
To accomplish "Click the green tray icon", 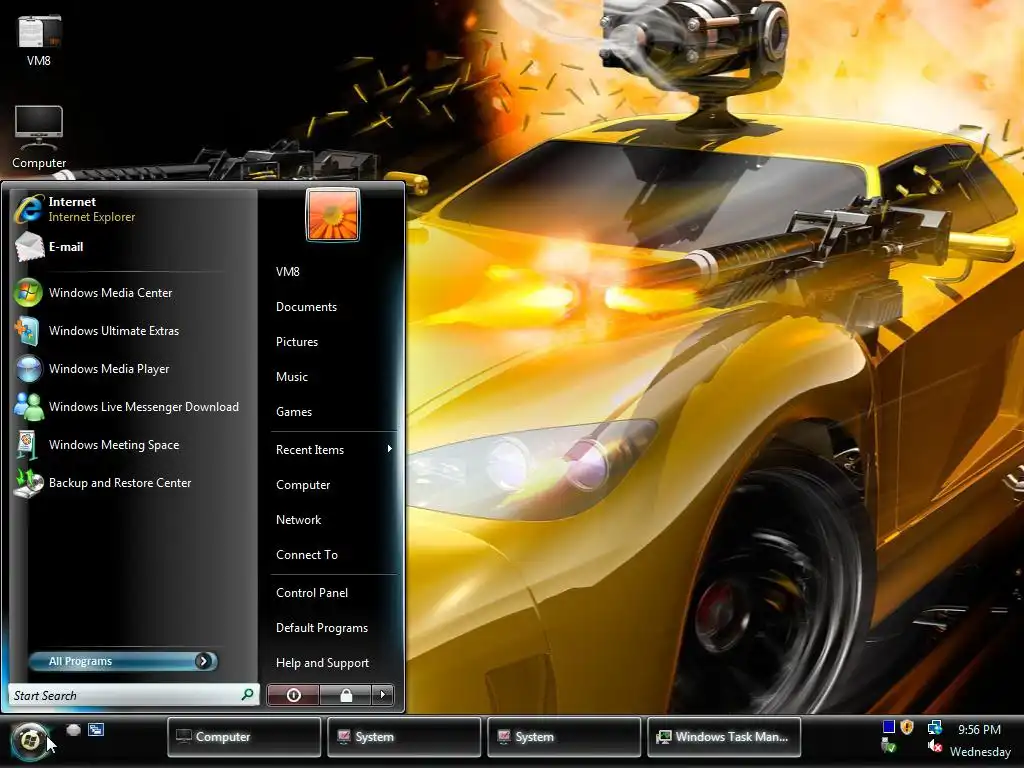I will (888, 745).
